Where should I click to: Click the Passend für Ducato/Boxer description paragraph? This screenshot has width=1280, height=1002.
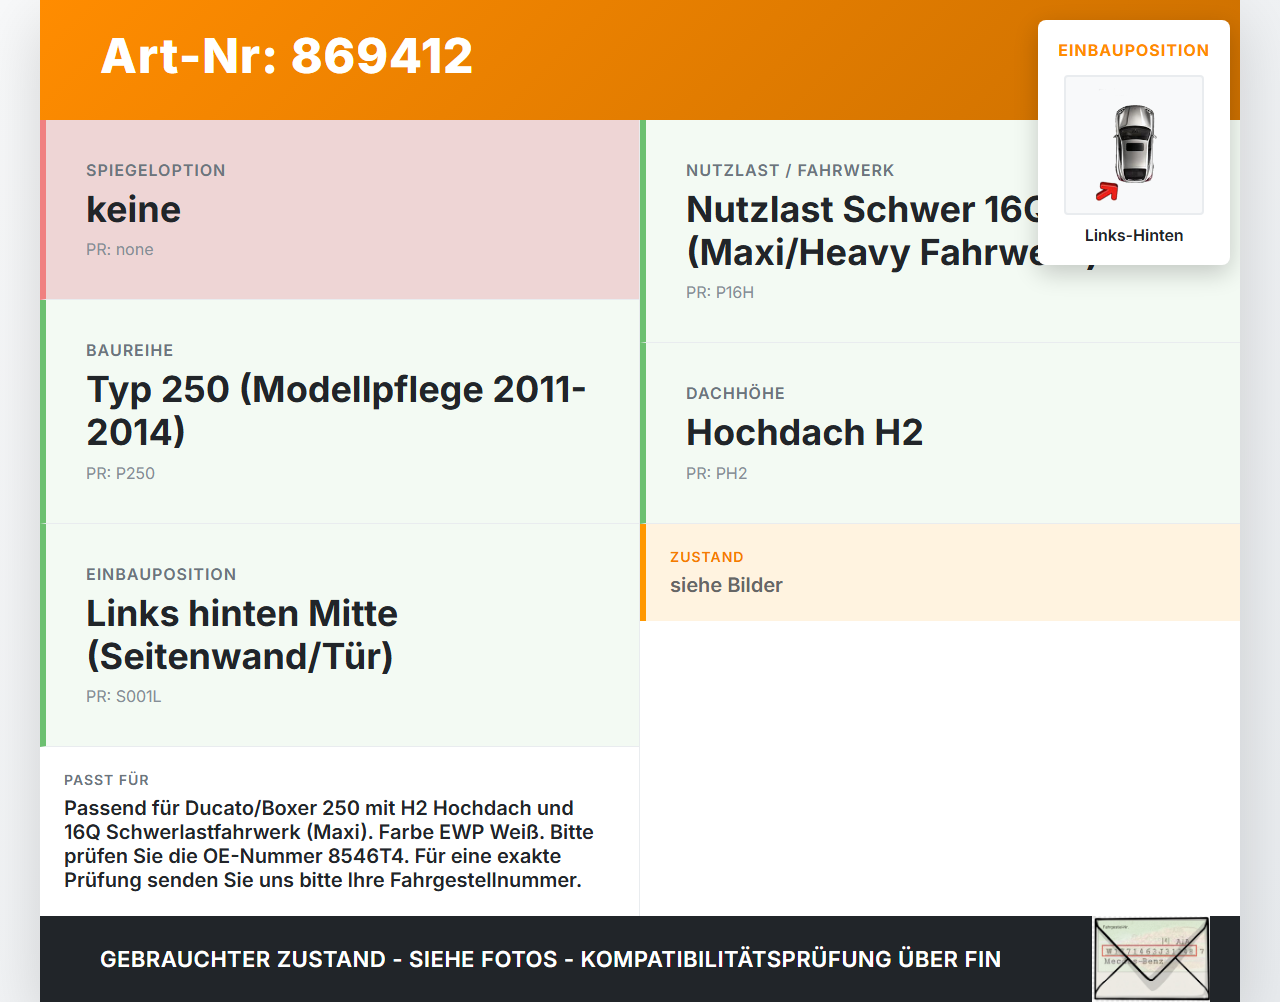(x=329, y=844)
